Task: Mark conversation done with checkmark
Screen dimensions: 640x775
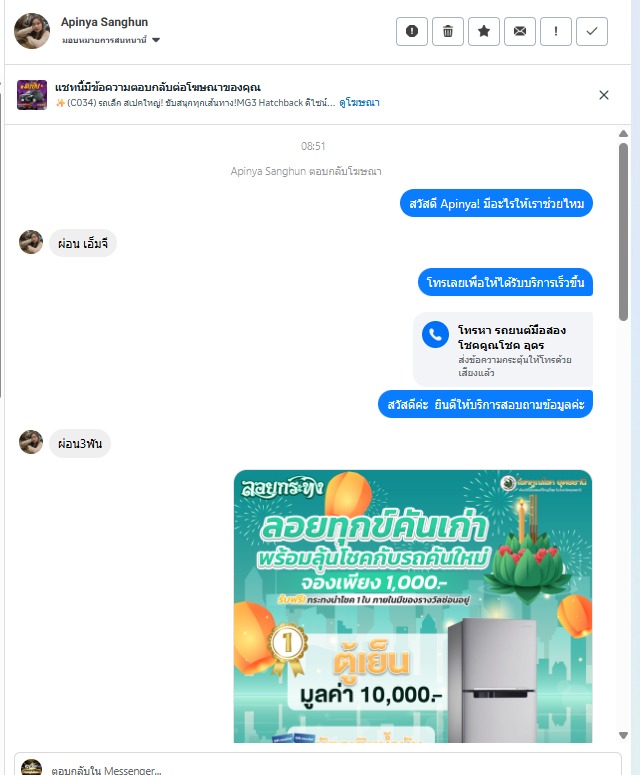Action: tap(592, 31)
